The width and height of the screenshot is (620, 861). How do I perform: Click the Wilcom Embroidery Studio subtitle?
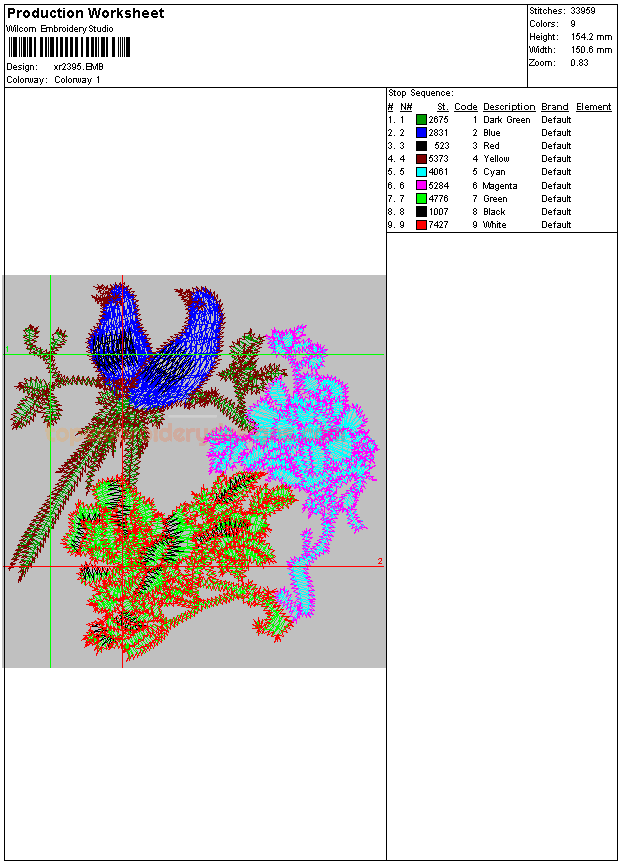pyautogui.click(x=60, y=29)
